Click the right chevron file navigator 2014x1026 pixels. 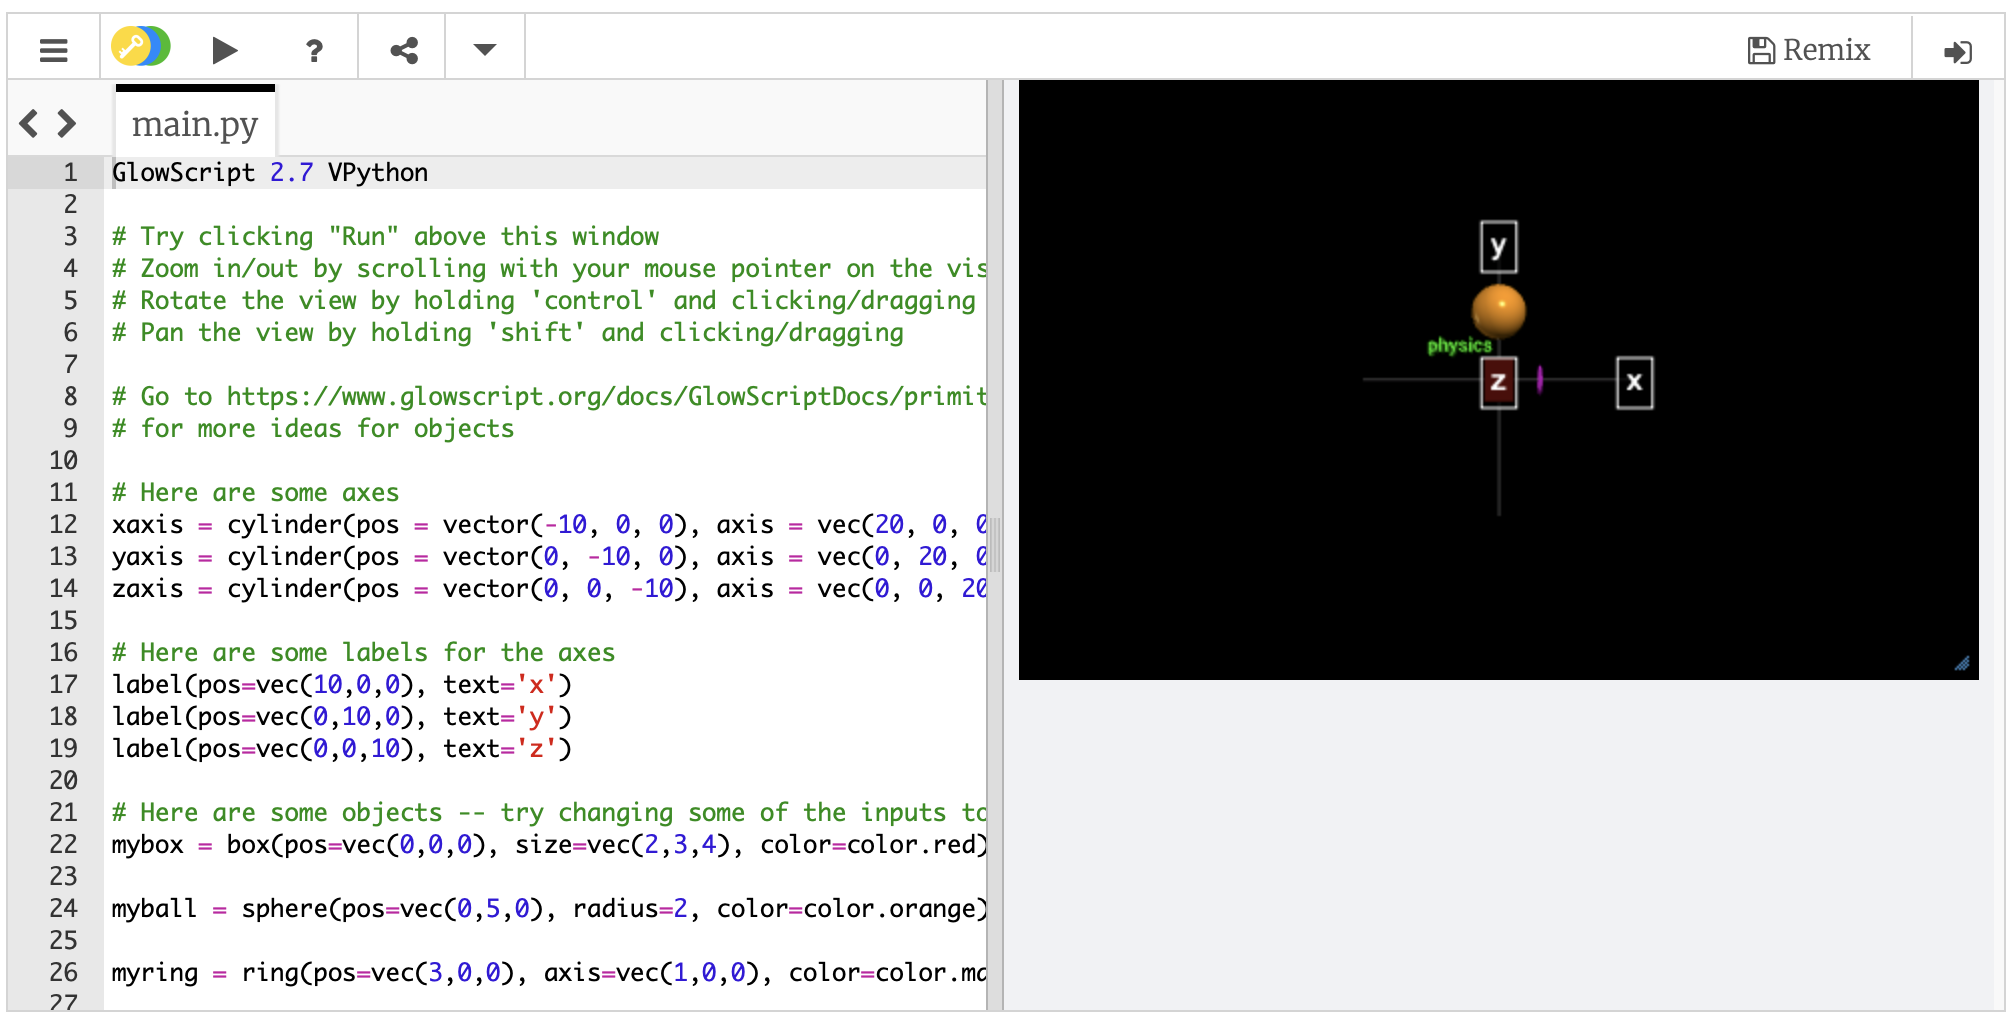67,123
